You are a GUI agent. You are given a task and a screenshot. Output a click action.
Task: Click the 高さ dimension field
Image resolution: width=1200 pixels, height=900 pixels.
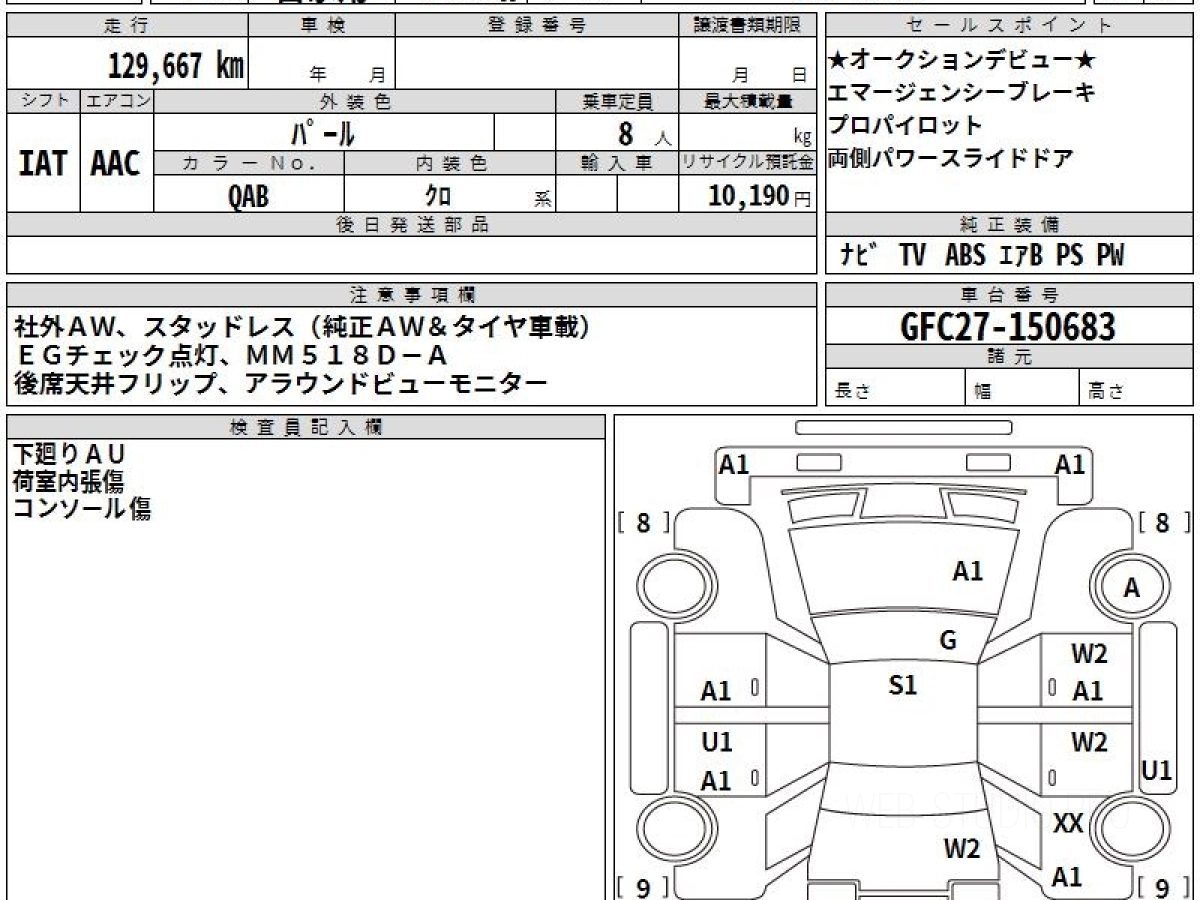click(x=1137, y=388)
